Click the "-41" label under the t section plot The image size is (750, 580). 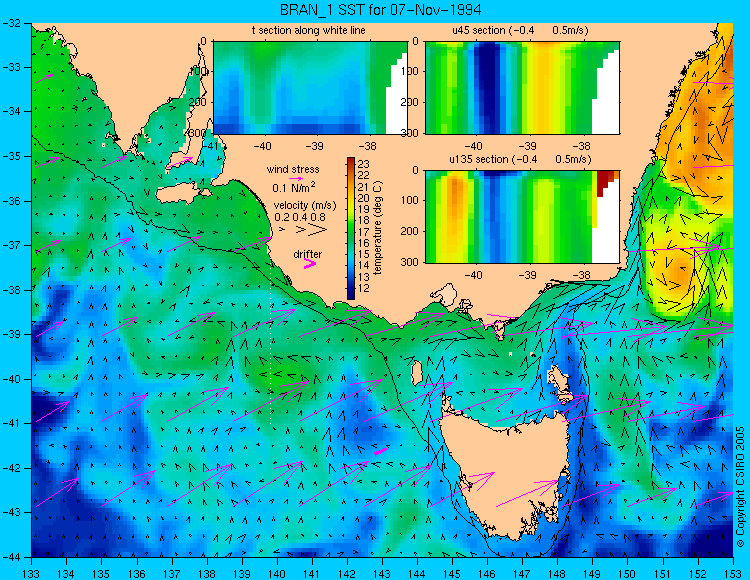[x=210, y=145]
